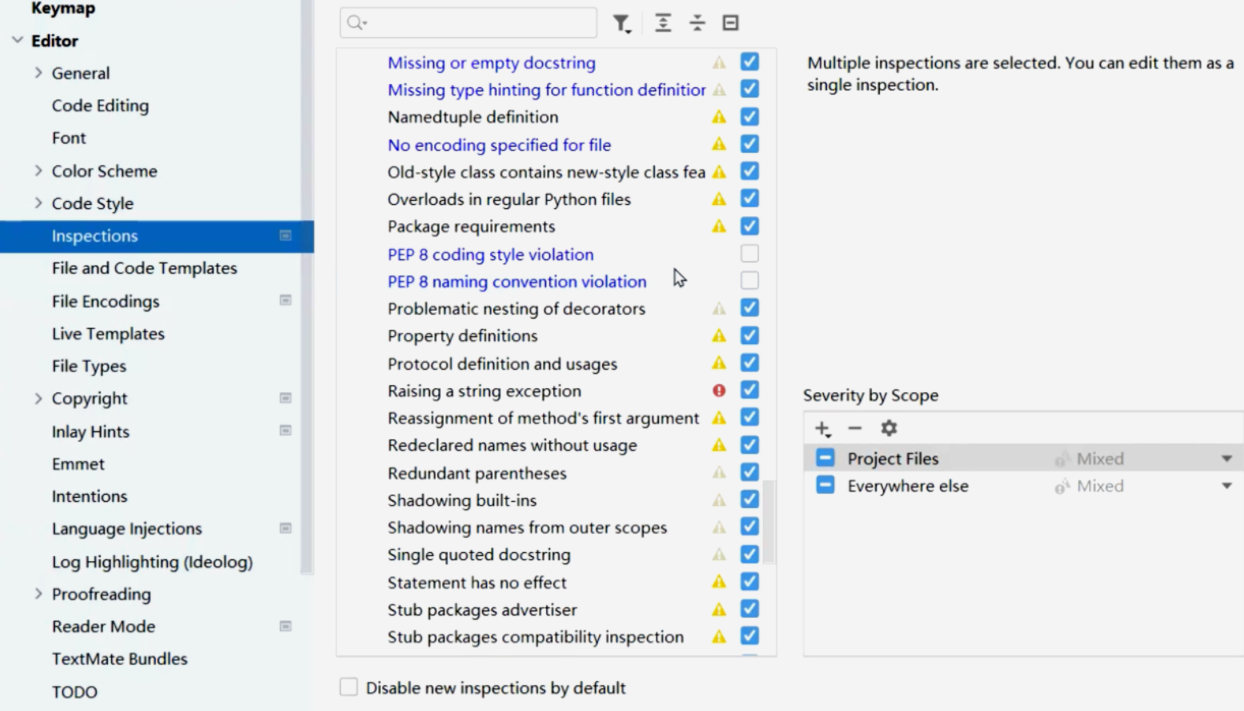
Task: Click weak warning icon for Shadowing built-ins
Action: (x=719, y=500)
